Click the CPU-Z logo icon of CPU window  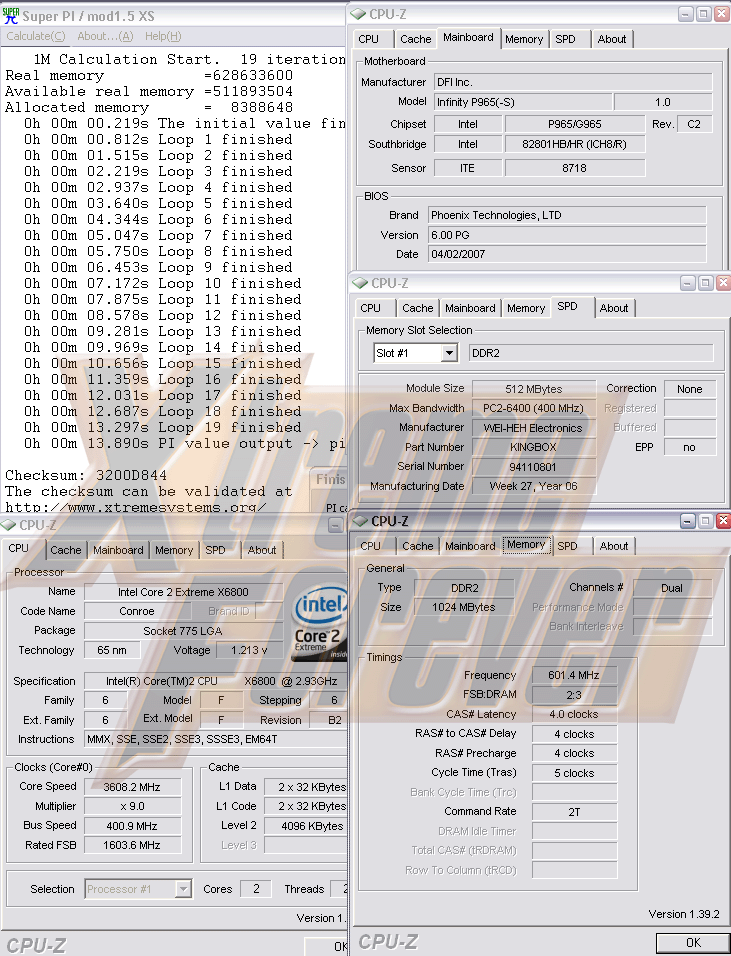click(x=8, y=525)
